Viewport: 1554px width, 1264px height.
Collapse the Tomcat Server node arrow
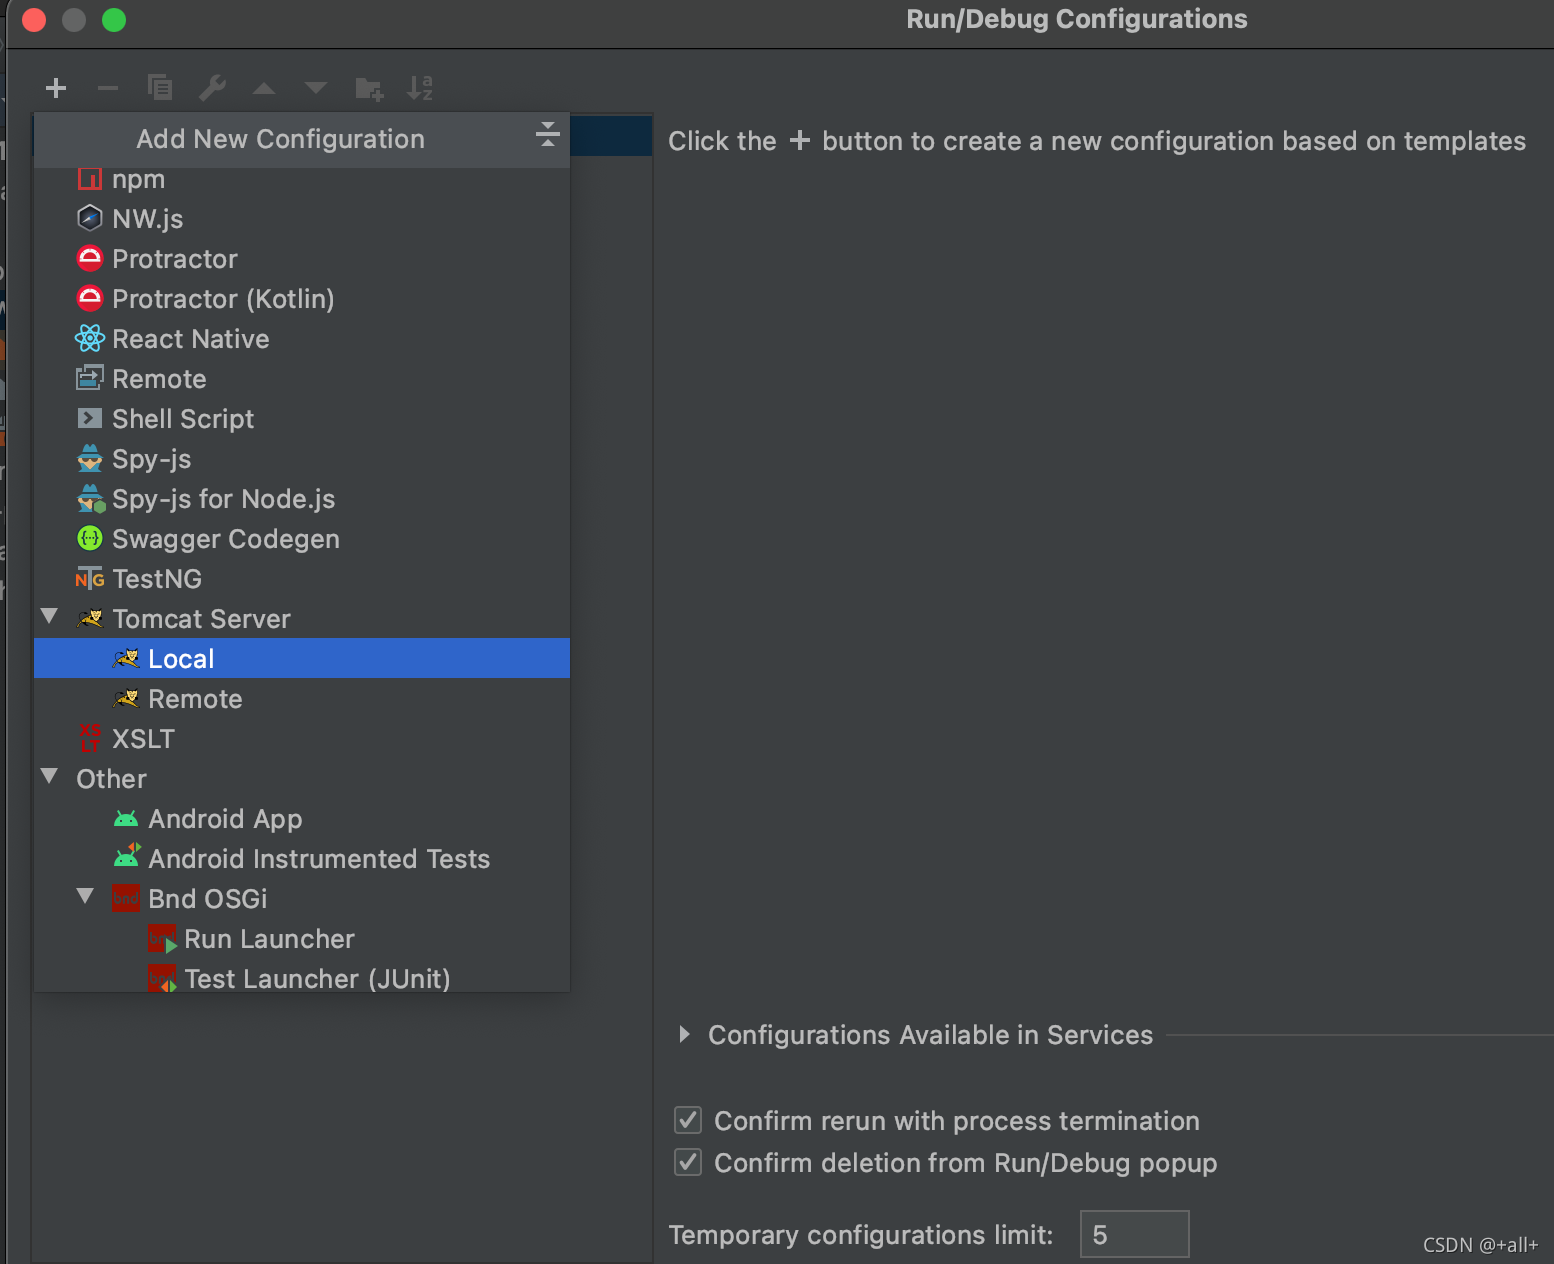click(49, 616)
